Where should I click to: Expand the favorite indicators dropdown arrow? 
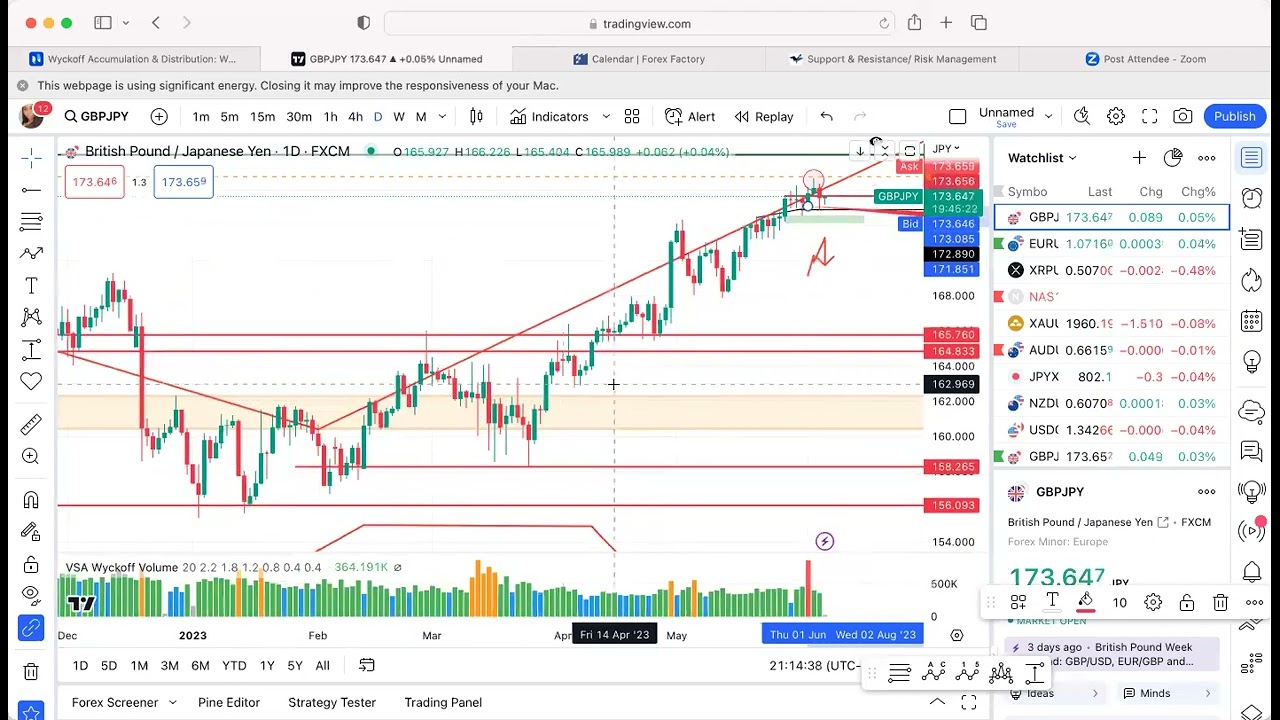coord(606,117)
